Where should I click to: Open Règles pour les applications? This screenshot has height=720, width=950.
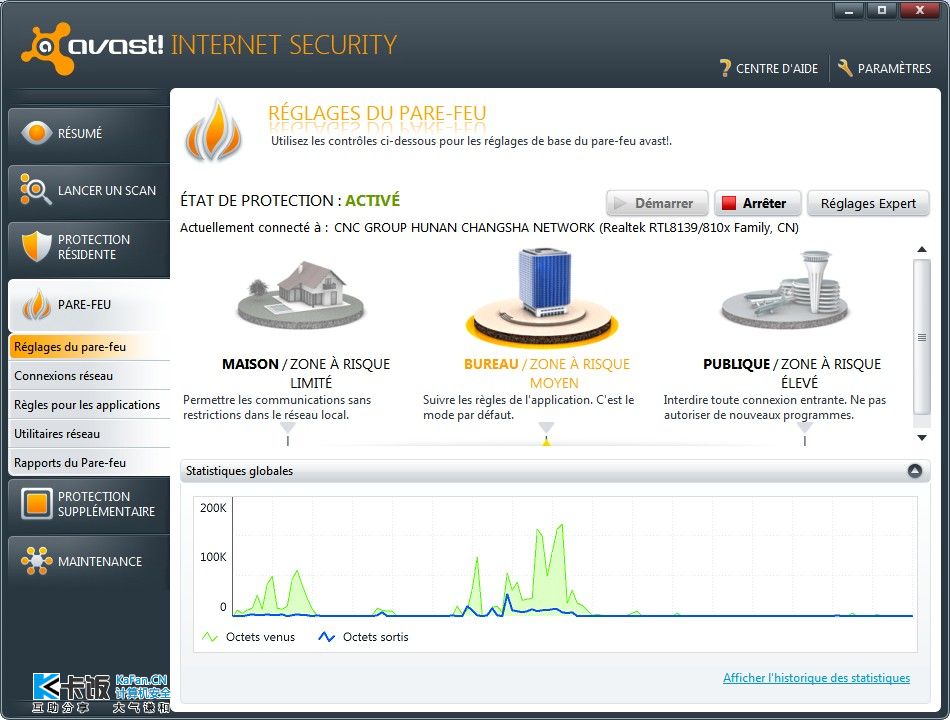89,405
